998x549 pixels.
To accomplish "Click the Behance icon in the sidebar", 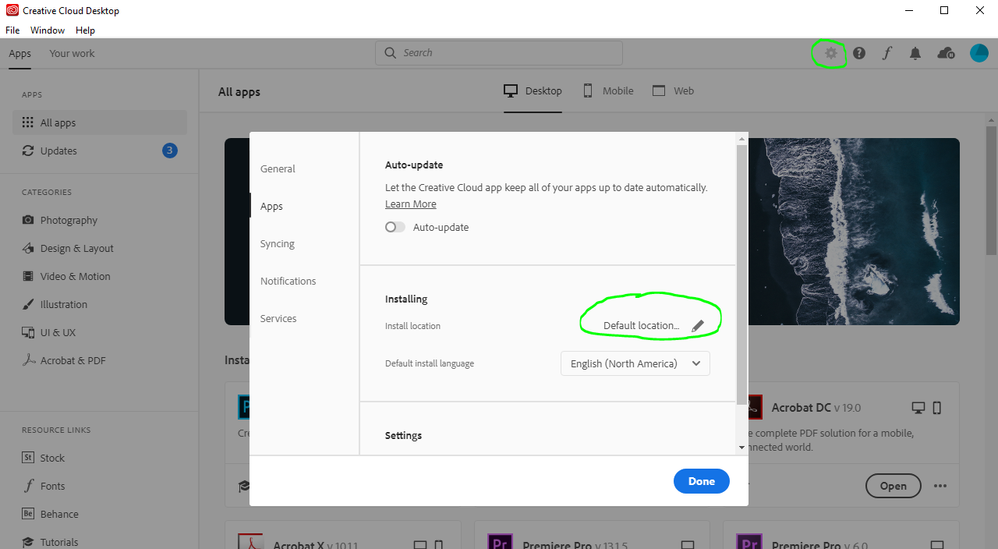I will pyautogui.click(x=28, y=513).
